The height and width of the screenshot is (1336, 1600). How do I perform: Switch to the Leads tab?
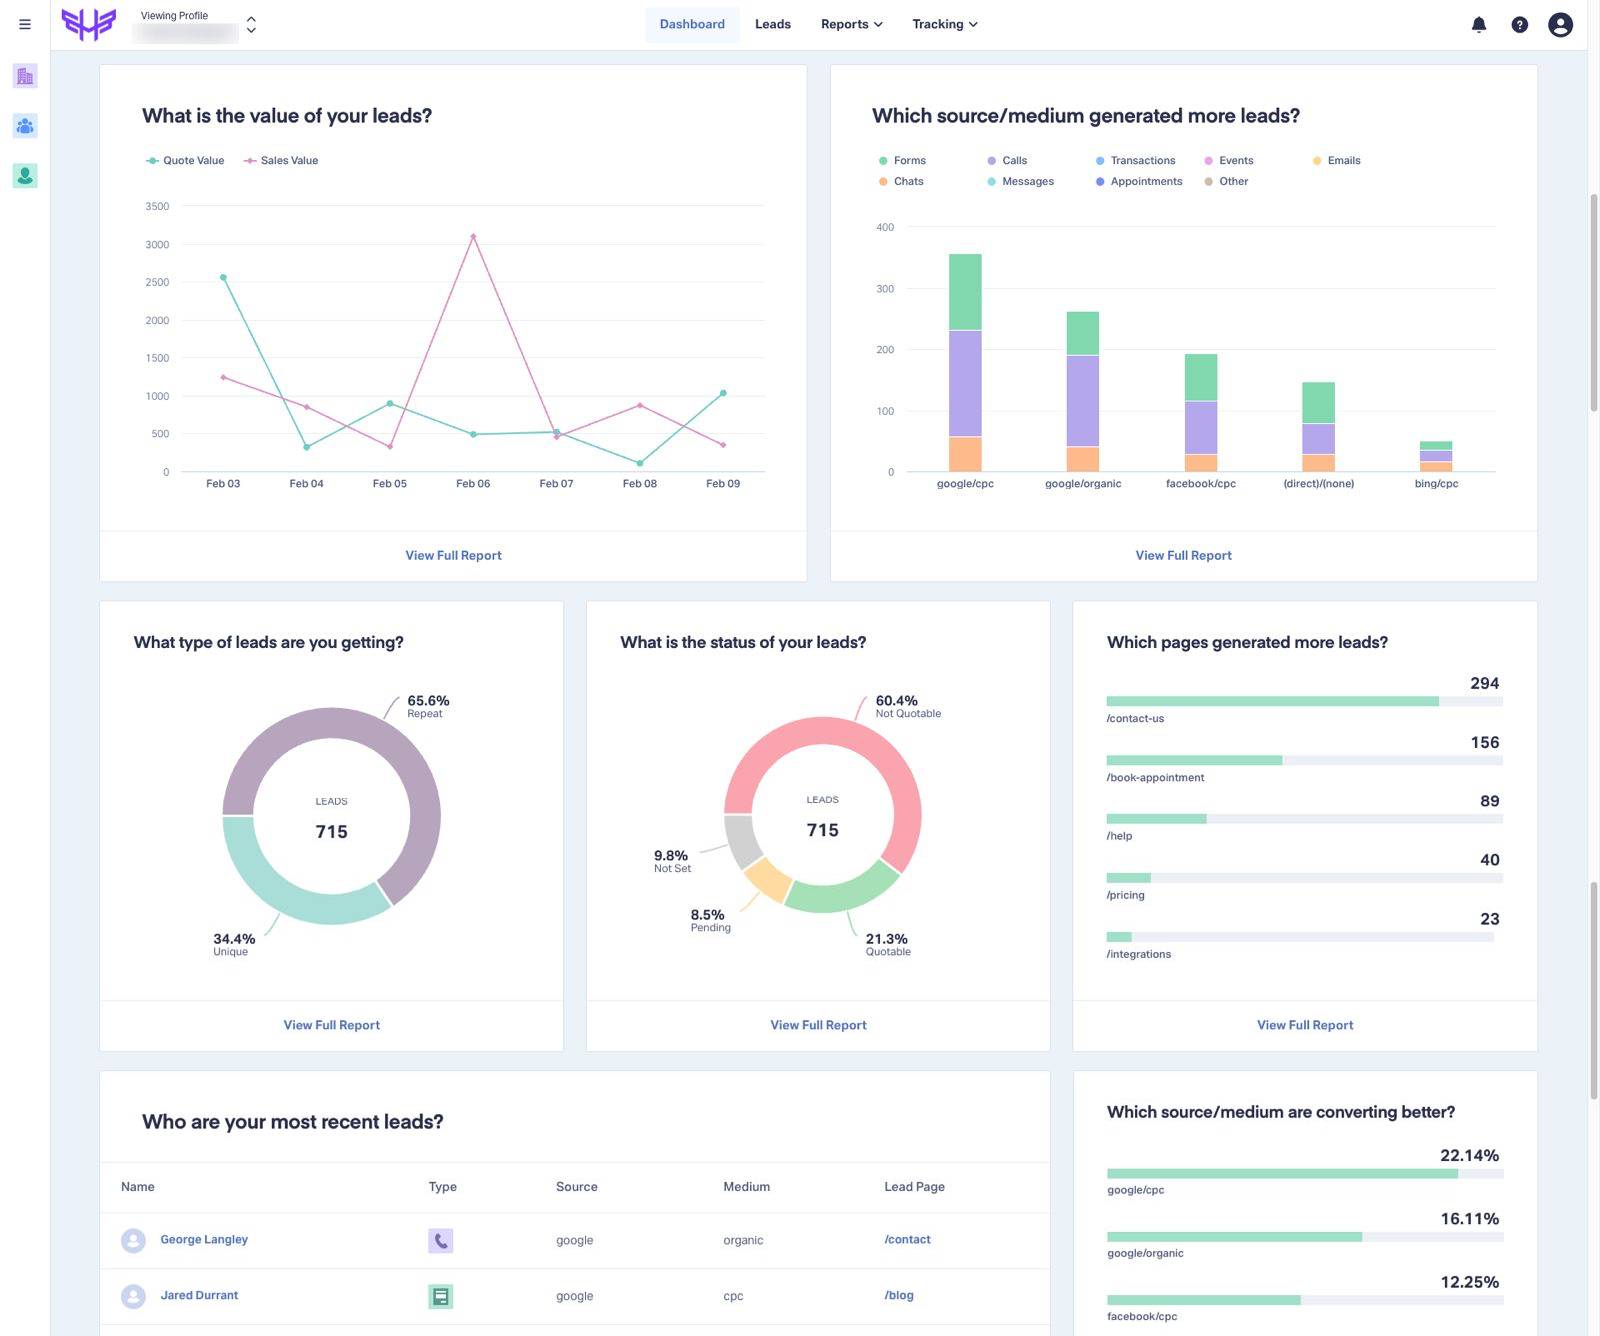click(772, 24)
